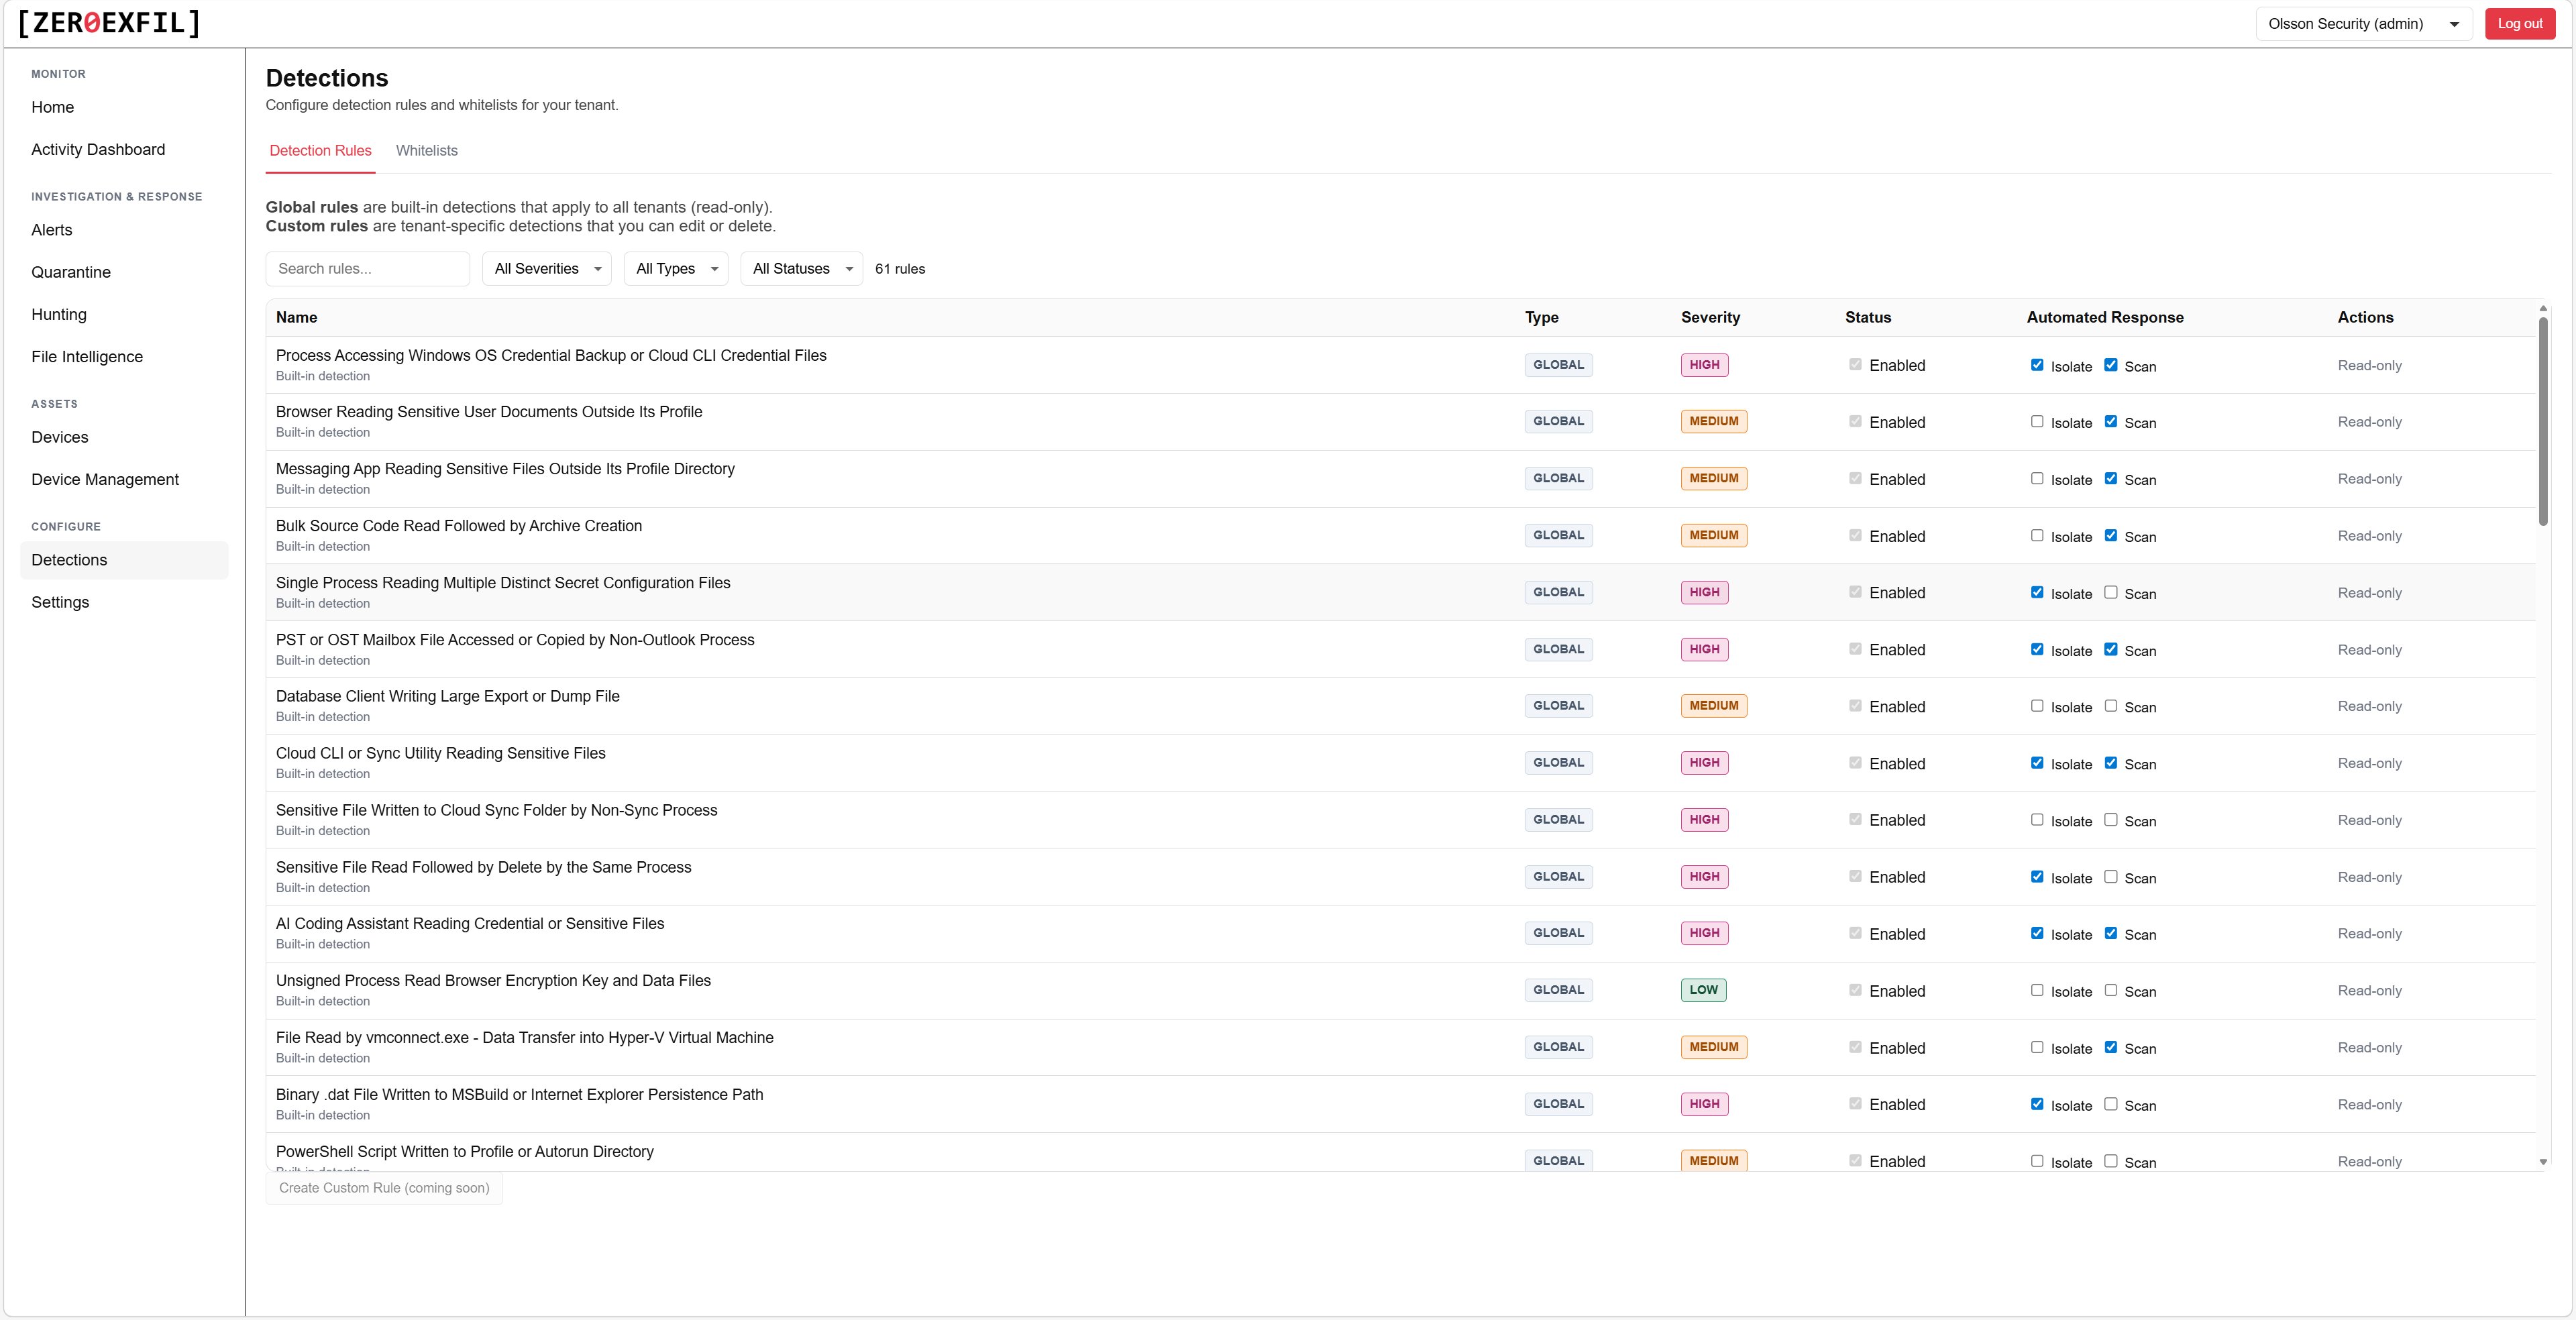Open the All Statuses filter dropdown
This screenshot has width=2576, height=1320.
pos(800,268)
